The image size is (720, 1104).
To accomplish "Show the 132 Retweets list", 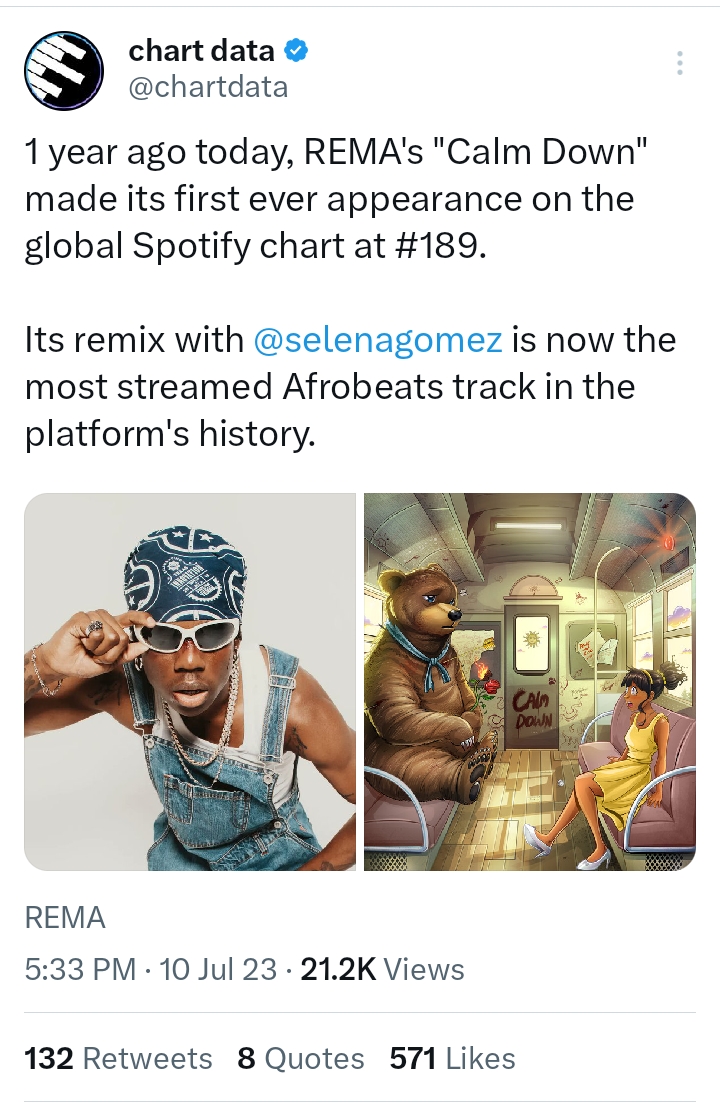I will pos(118,1058).
